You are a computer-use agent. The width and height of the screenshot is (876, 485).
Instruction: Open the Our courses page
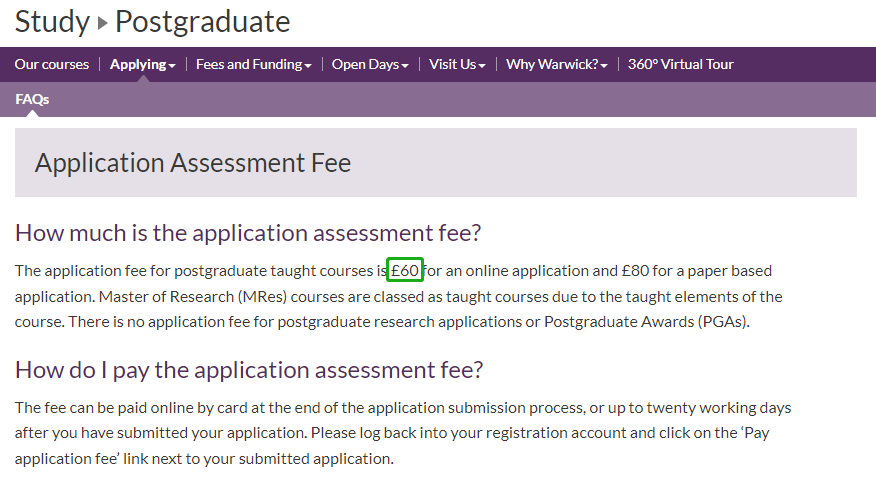(x=51, y=65)
